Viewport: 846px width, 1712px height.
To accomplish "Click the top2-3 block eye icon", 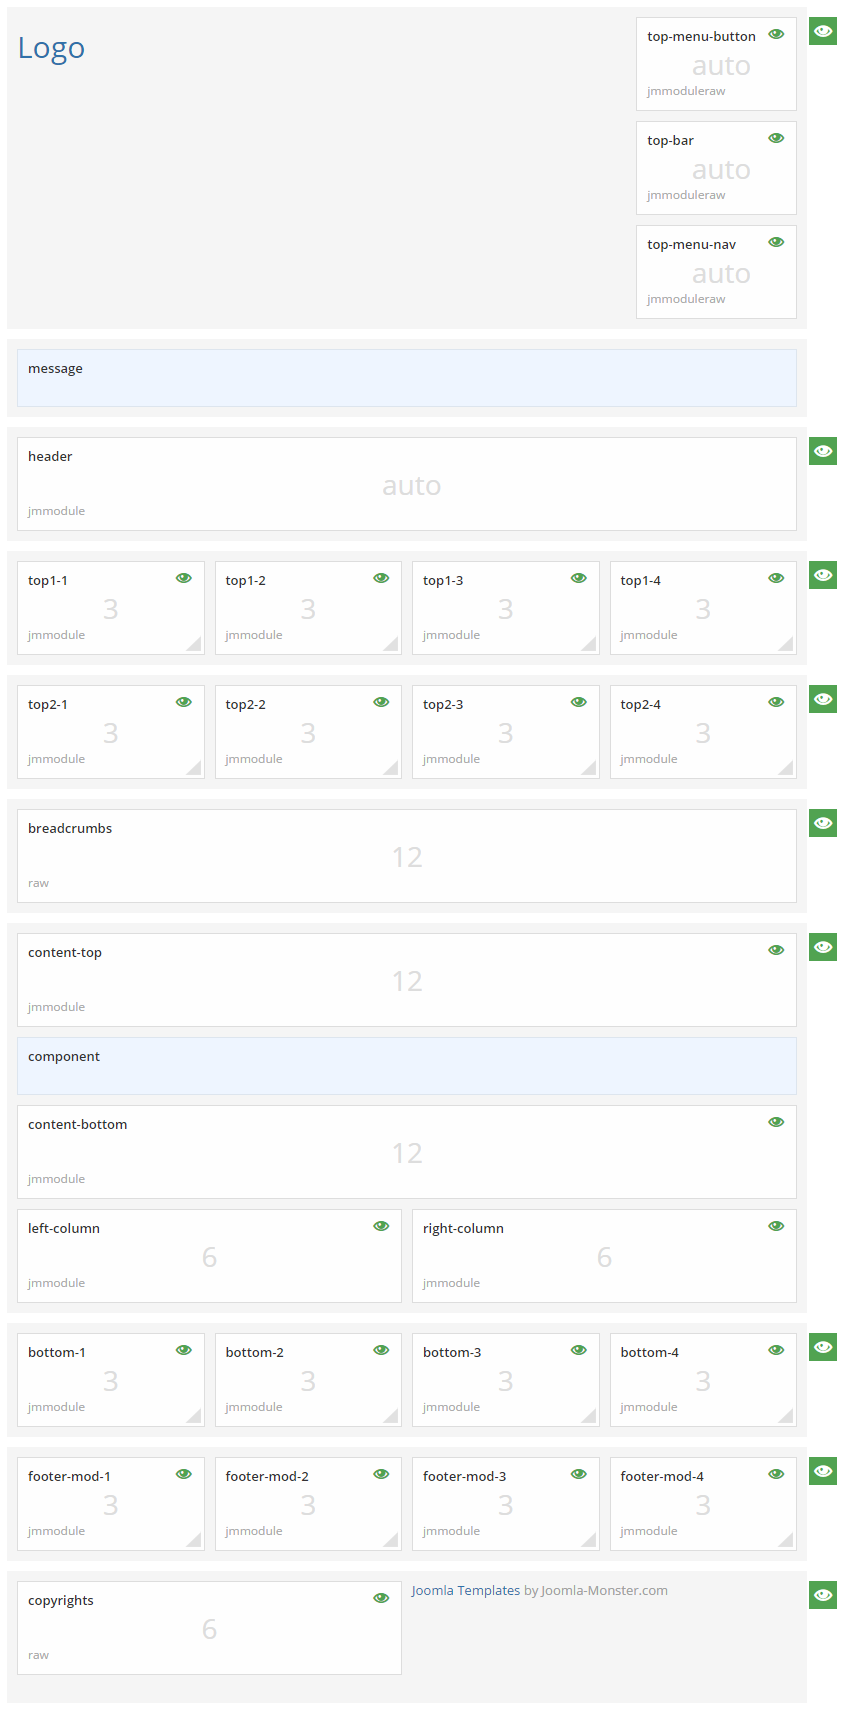I will pos(579,702).
